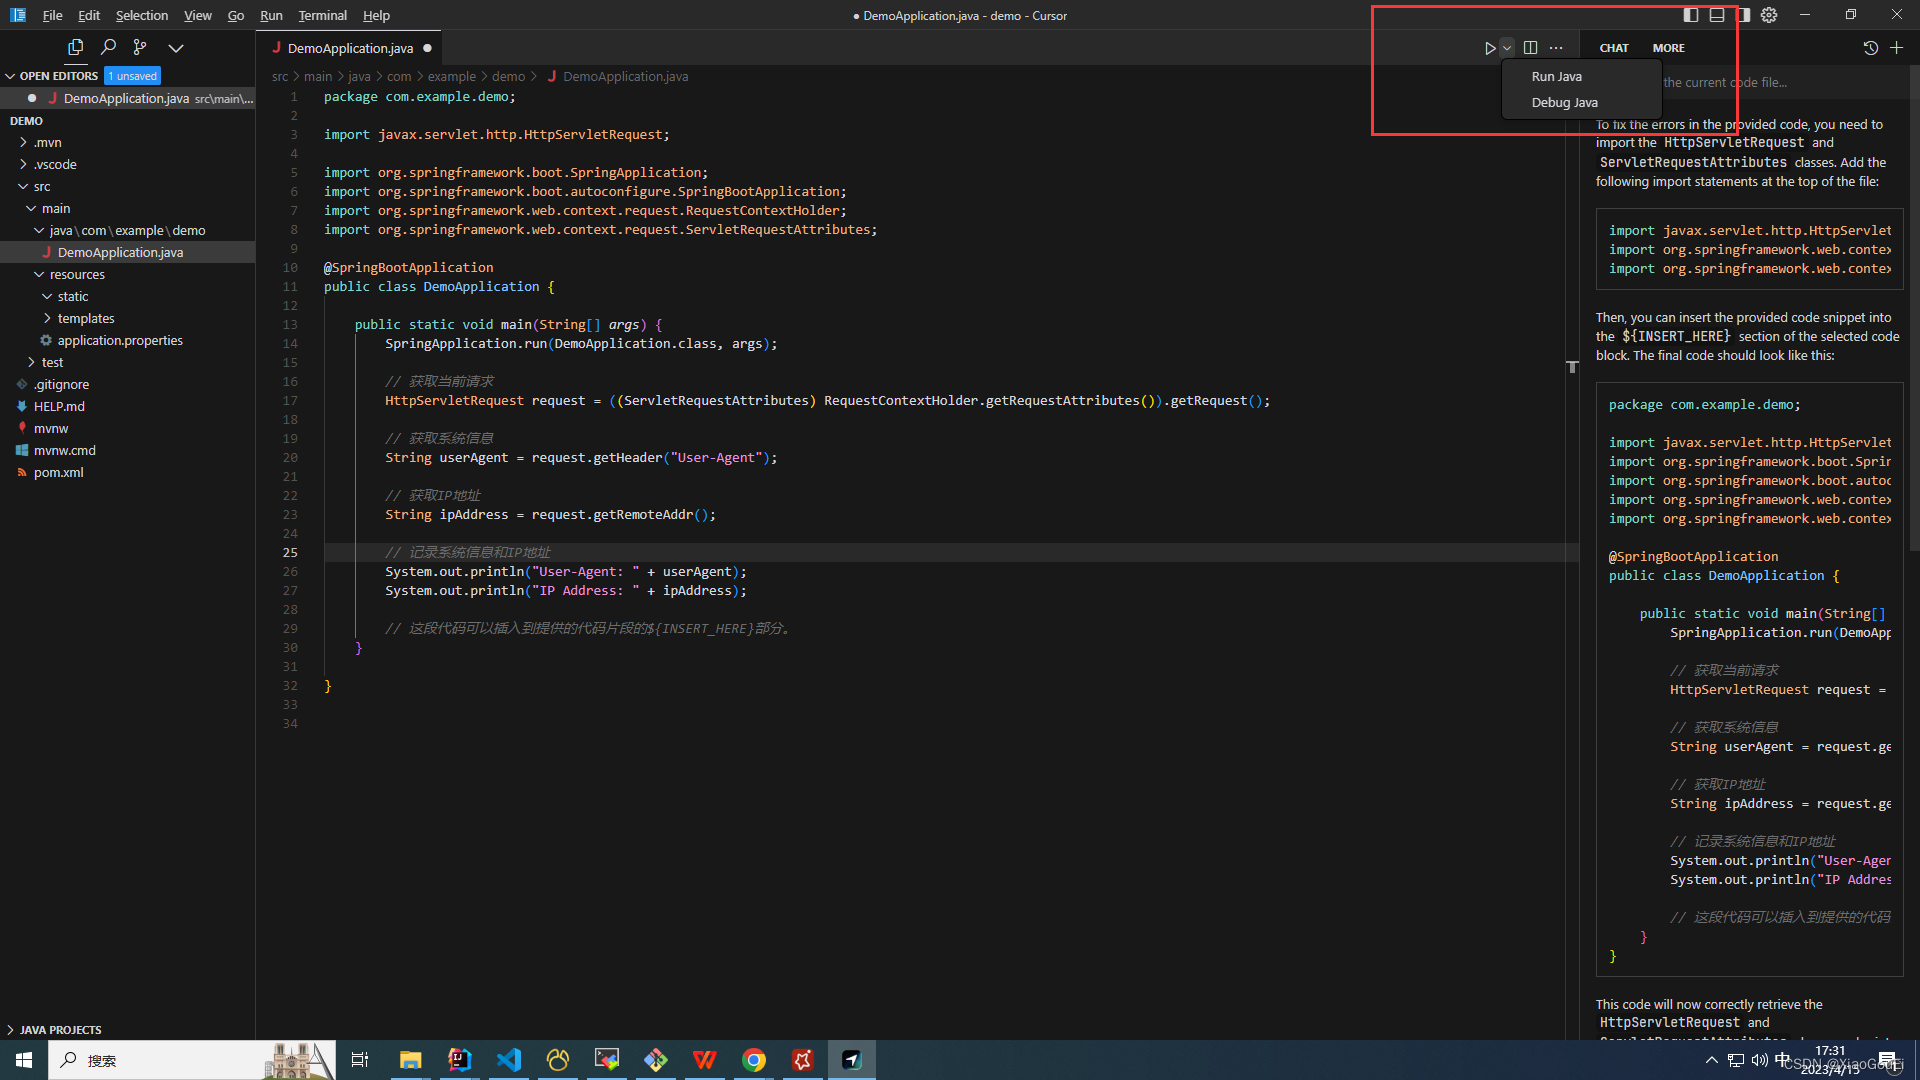Expand the JAVA PROJECTS section
The image size is (1920, 1080).
tap(60, 1029)
